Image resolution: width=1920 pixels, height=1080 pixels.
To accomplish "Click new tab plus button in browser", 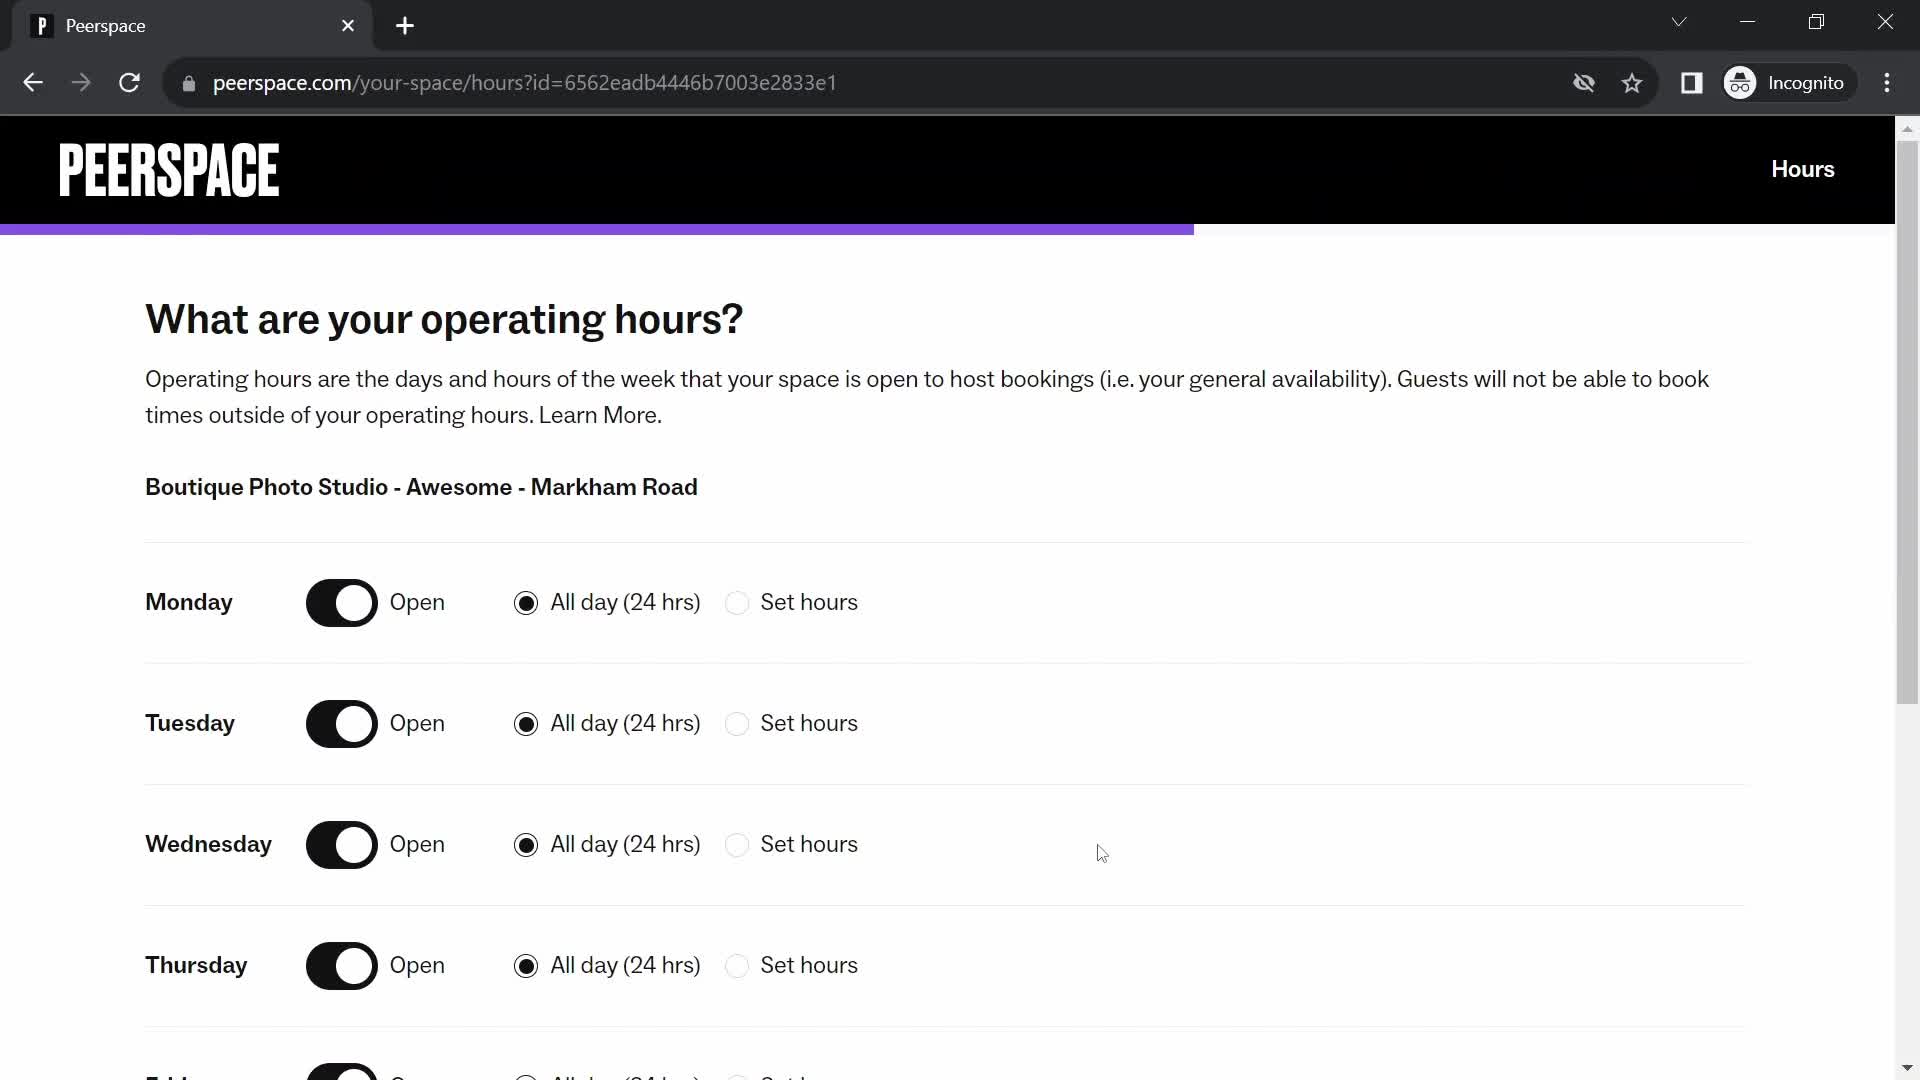I will (405, 26).
